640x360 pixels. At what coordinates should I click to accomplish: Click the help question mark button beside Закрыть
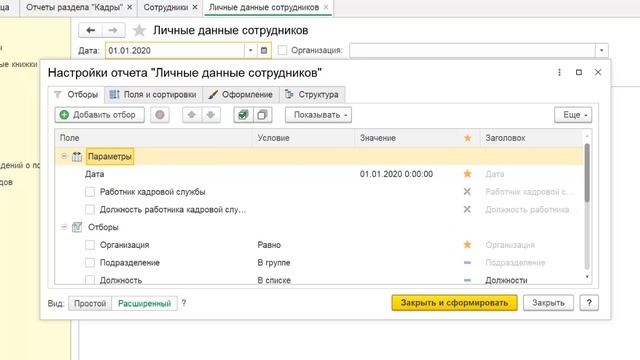(589, 303)
